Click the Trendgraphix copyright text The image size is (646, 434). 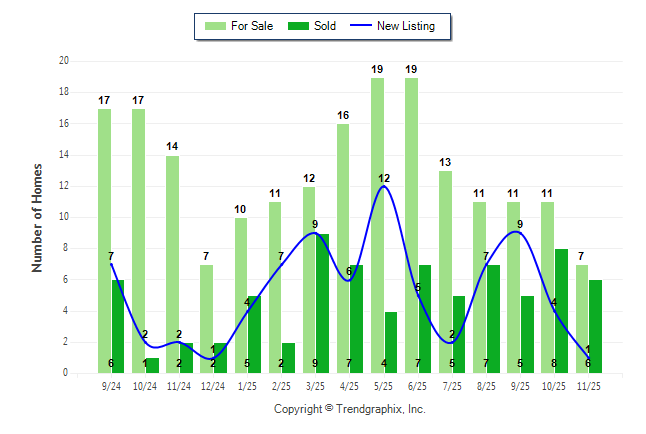[350, 409]
